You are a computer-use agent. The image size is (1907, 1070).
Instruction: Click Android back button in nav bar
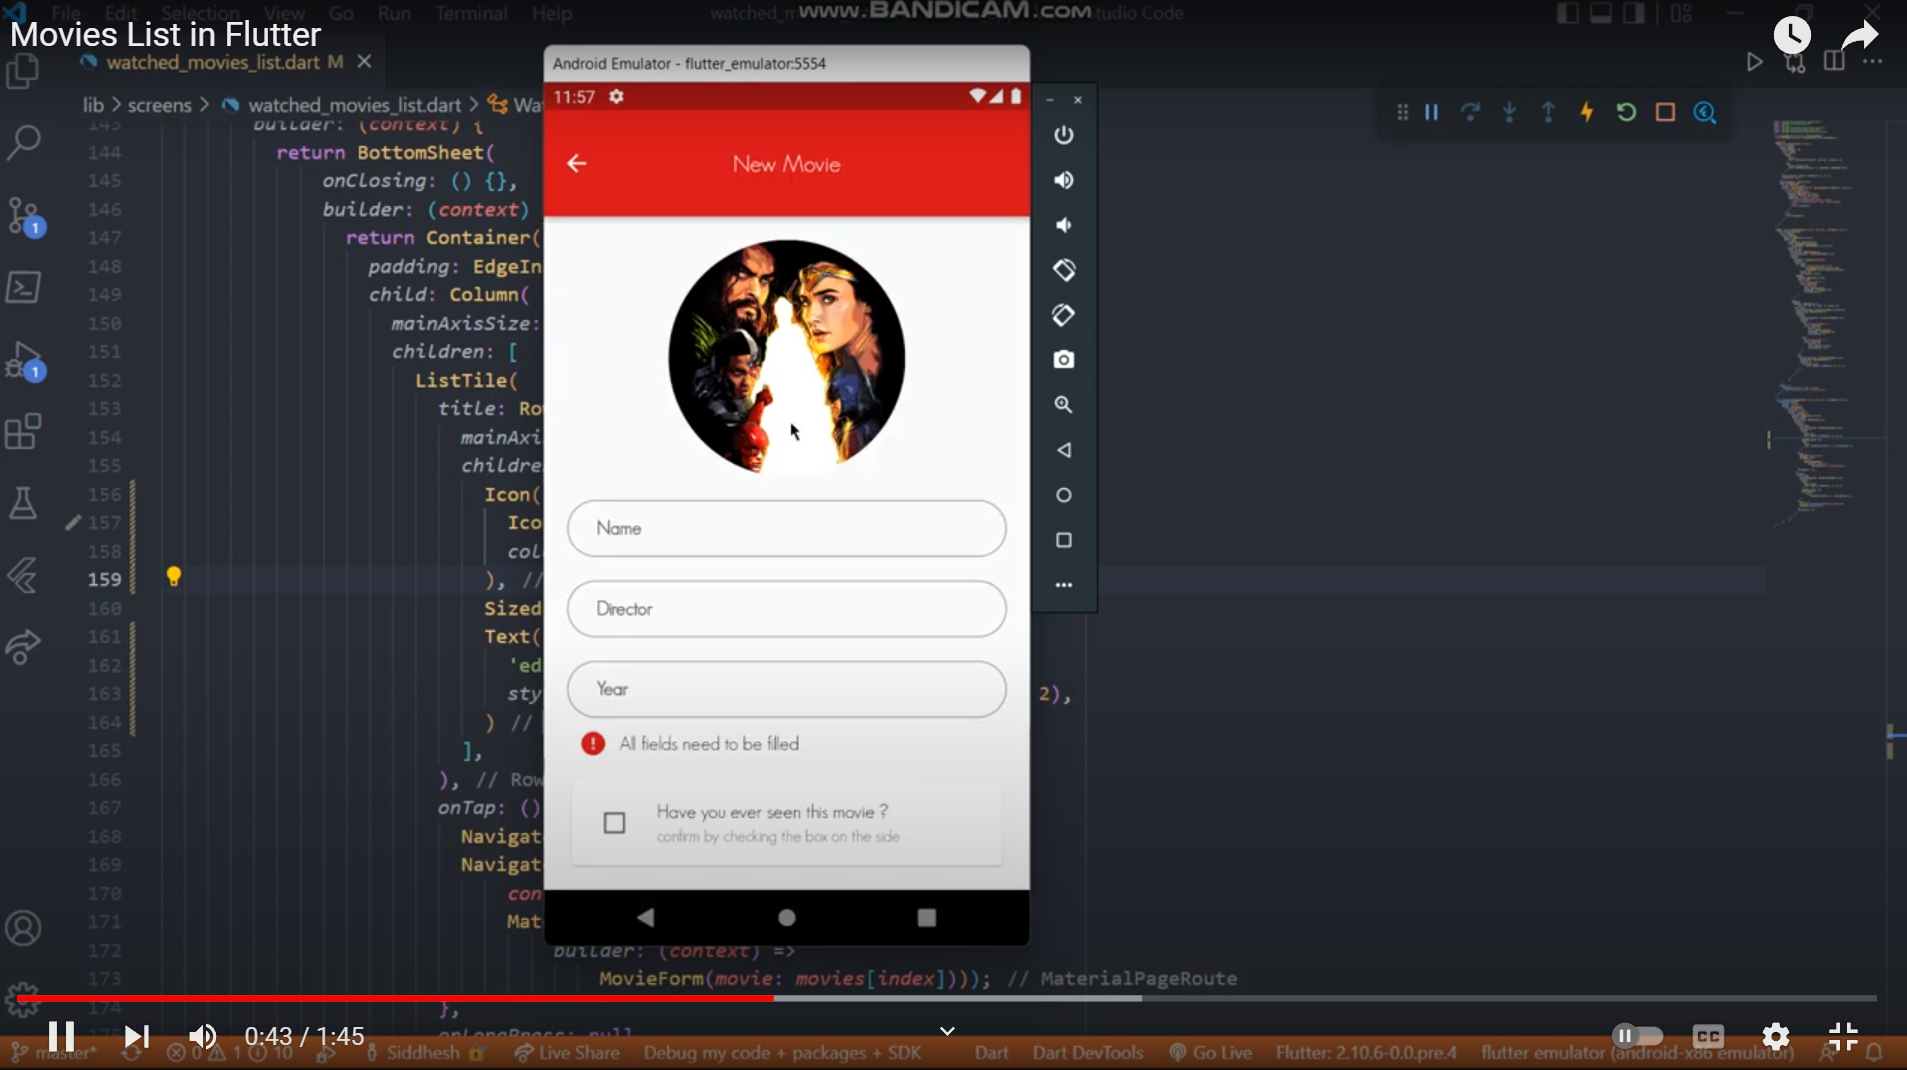tap(646, 917)
